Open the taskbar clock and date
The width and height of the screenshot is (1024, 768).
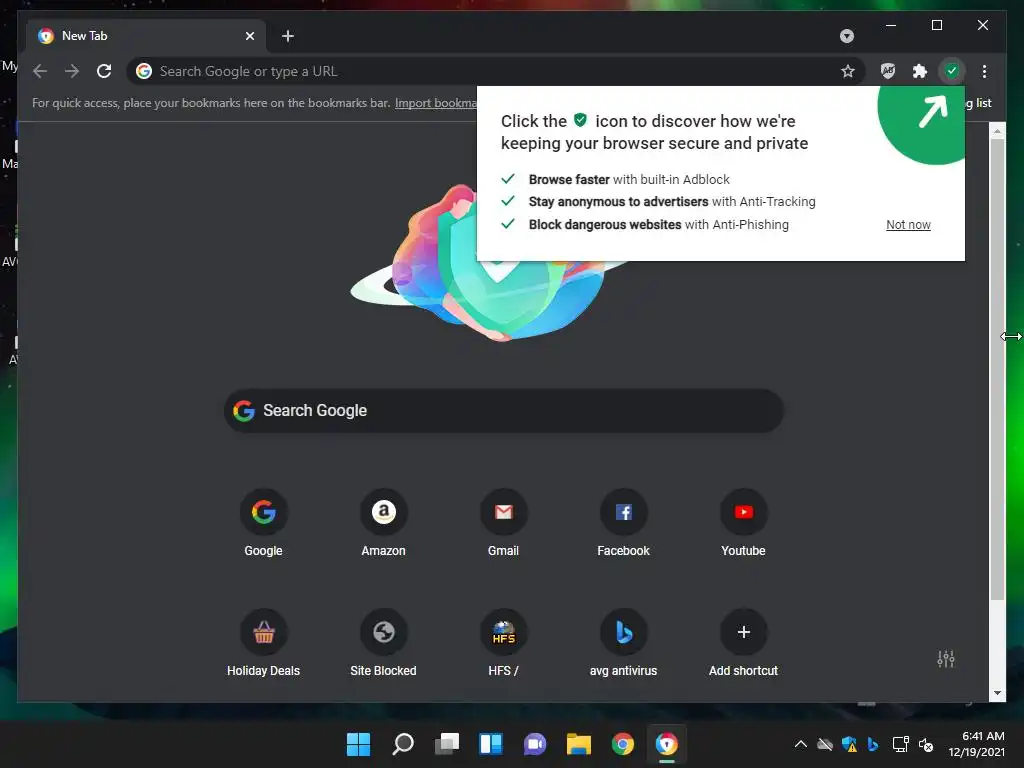coord(976,744)
